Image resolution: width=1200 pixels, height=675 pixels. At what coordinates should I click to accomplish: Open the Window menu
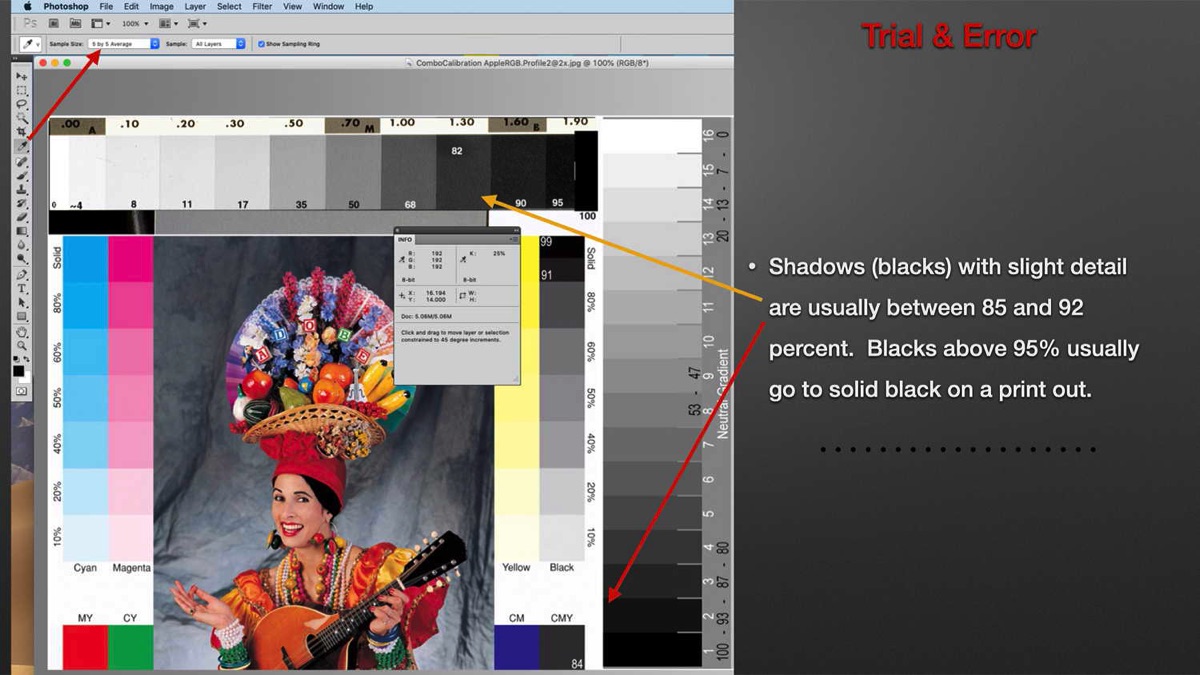tap(328, 6)
